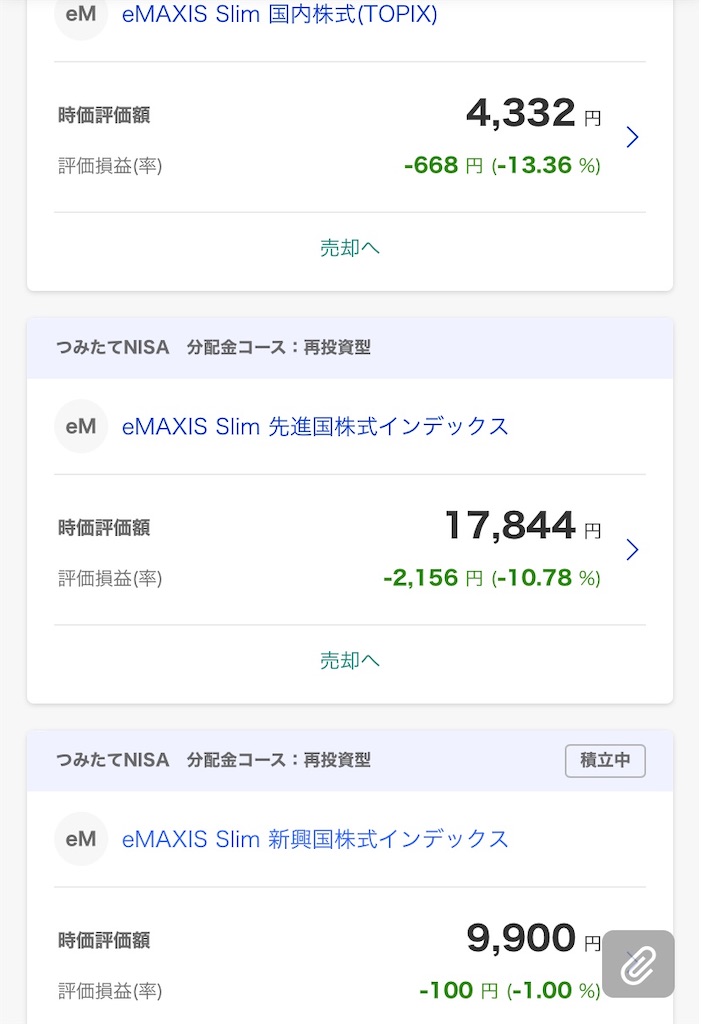Tap the eM icon beside 新興国株式インデックス
This screenshot has width=701, height=1024.
(80, 839)
